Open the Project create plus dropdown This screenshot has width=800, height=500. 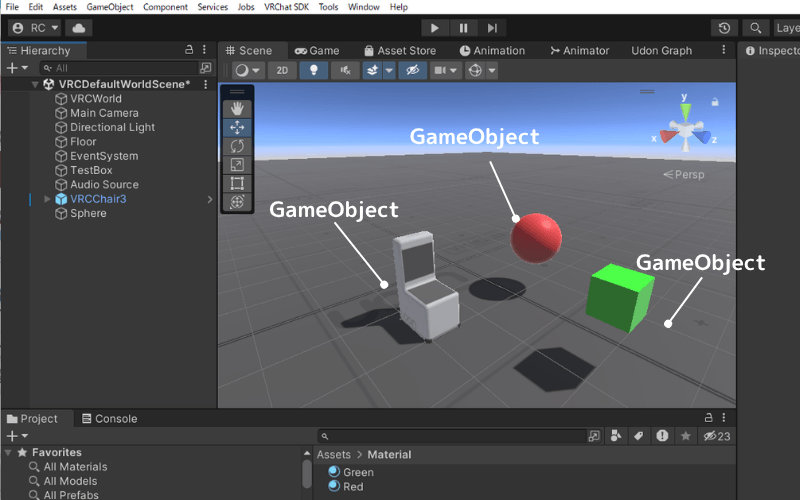(x=17, y=436)
